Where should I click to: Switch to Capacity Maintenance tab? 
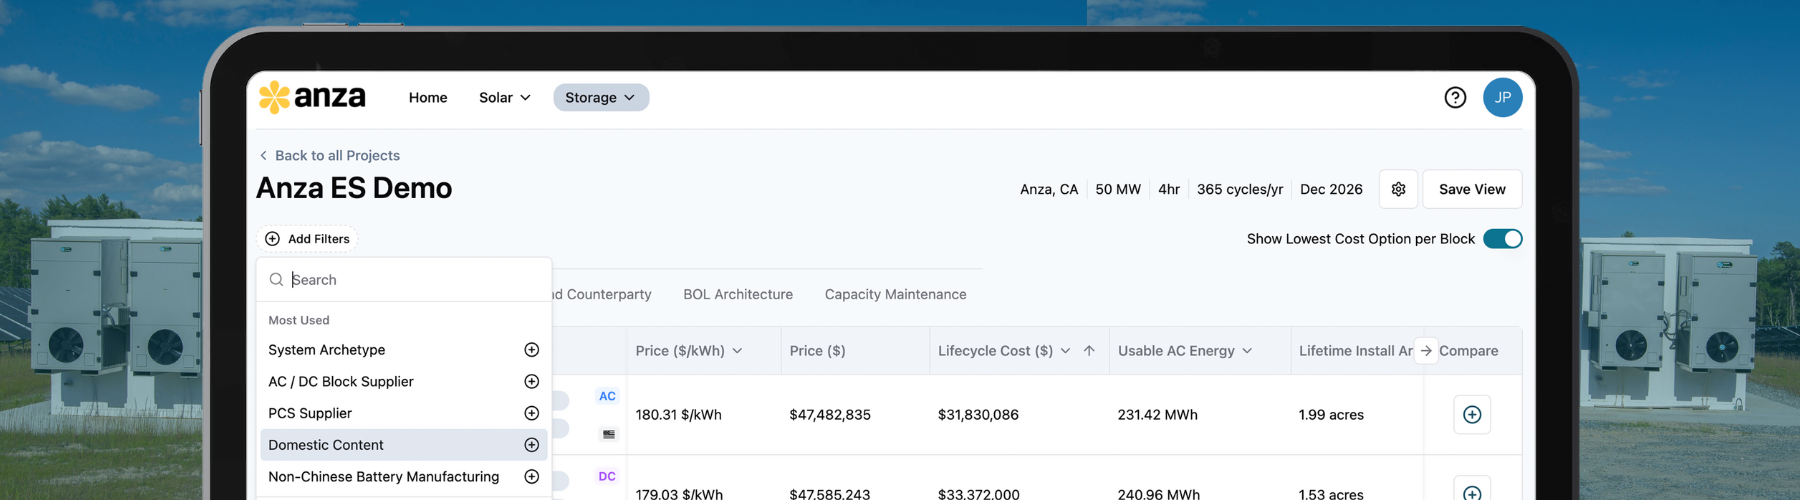(x=895, y=294)
